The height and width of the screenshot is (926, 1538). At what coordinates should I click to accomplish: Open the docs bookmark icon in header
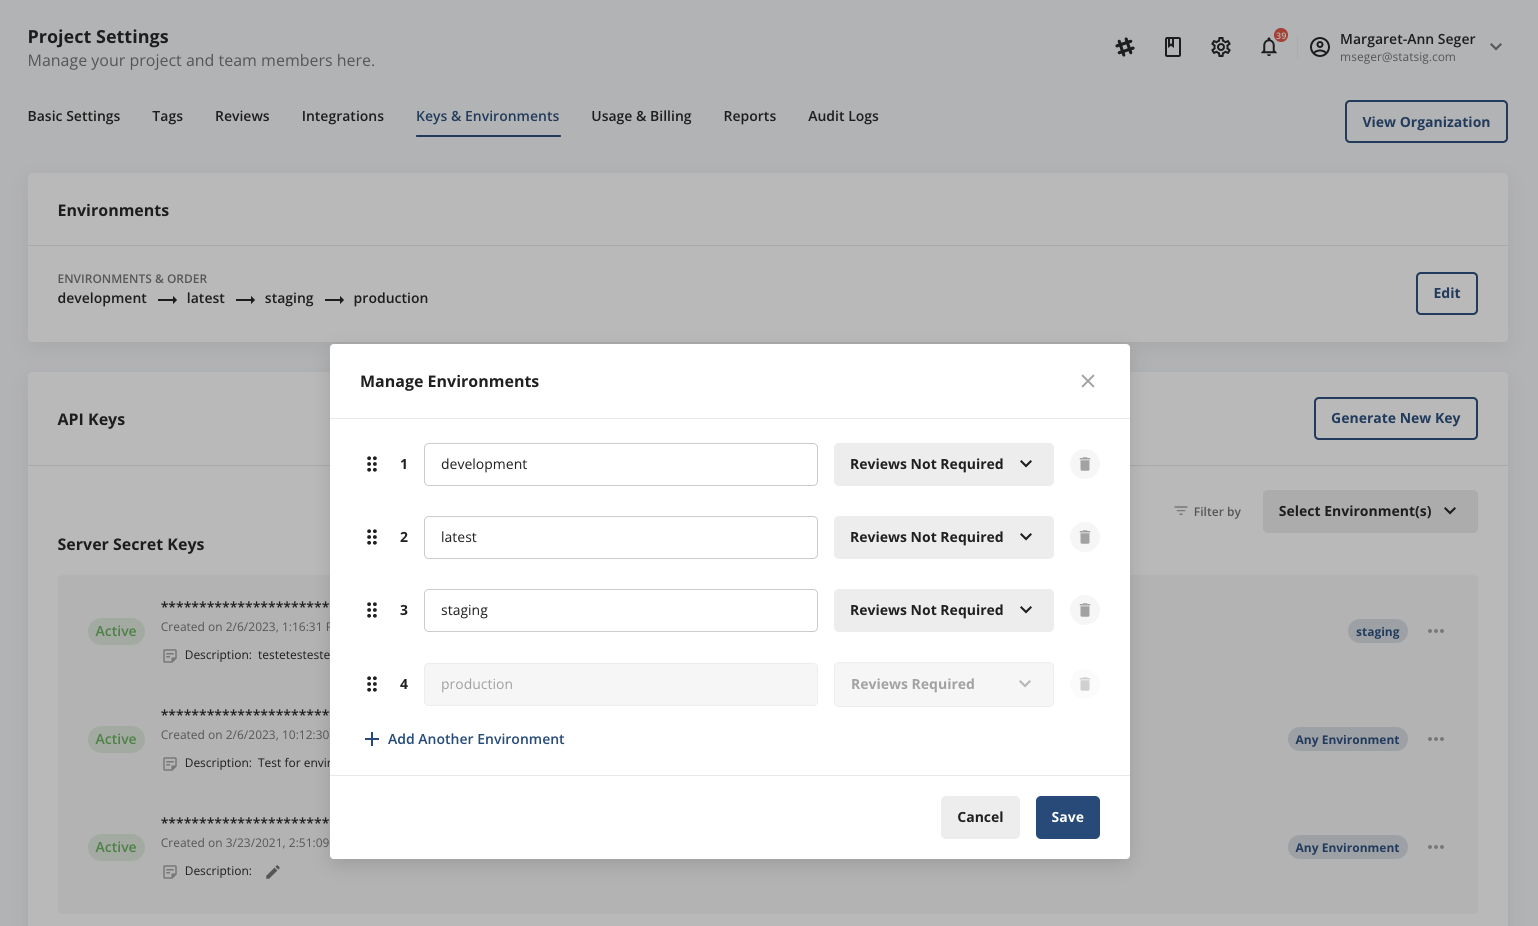pos(1173,47)
